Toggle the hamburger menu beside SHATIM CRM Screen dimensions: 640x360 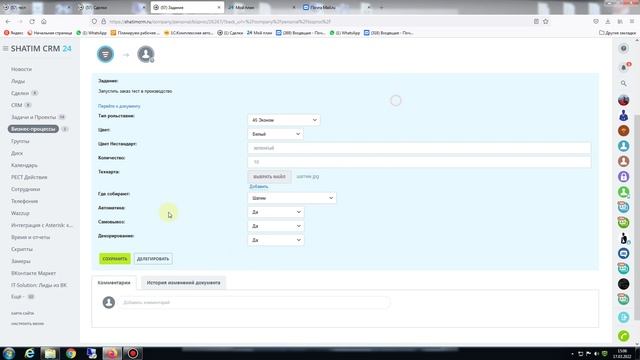pos(5,49)
